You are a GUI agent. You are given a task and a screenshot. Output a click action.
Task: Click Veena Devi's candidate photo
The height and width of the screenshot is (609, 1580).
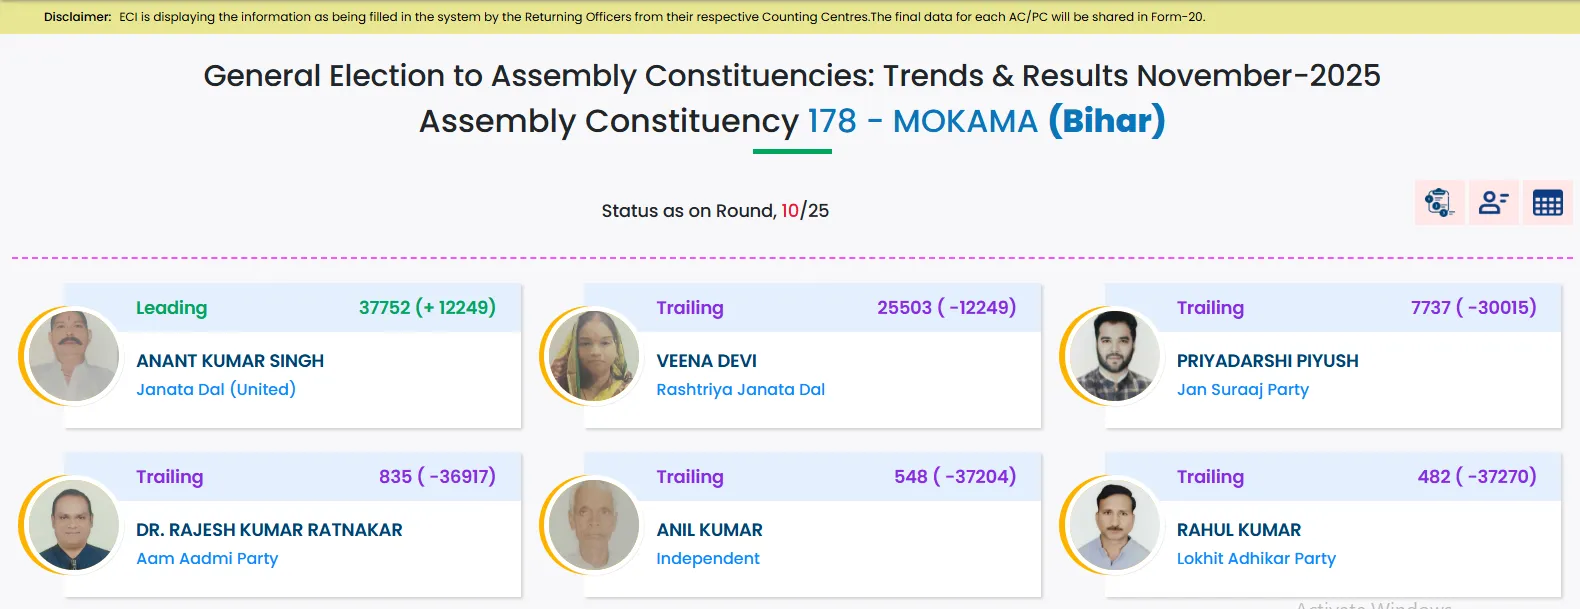(594, 356)
